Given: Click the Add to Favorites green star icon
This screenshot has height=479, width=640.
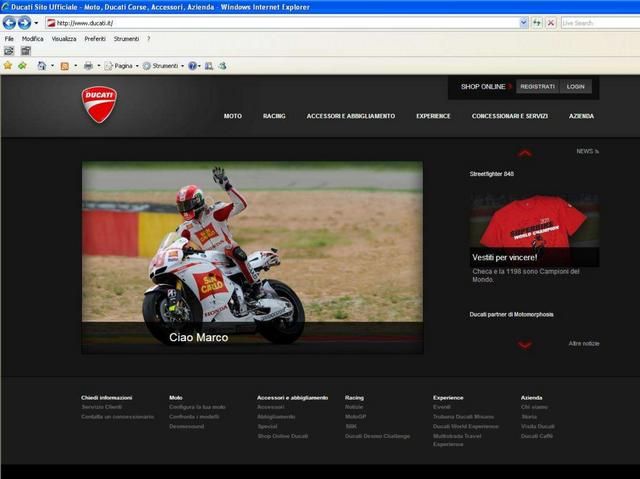Looking at the screenshot, I should click(22, 65).
